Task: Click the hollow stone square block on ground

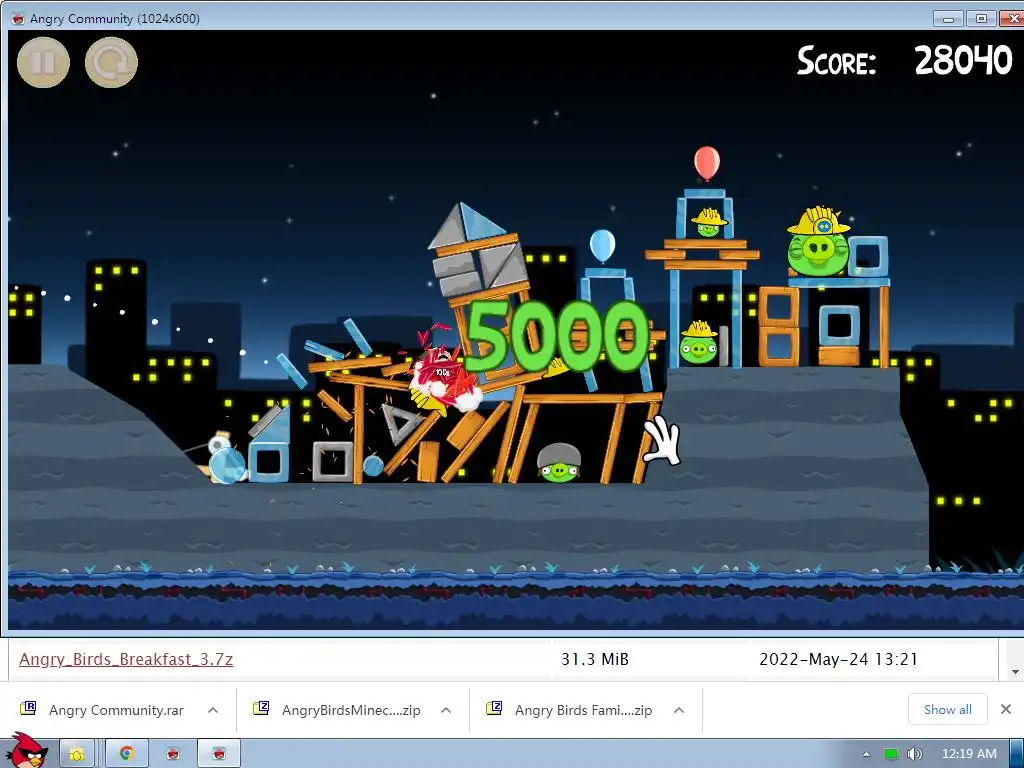Action: pyautogui.click(x=333, y=461)
